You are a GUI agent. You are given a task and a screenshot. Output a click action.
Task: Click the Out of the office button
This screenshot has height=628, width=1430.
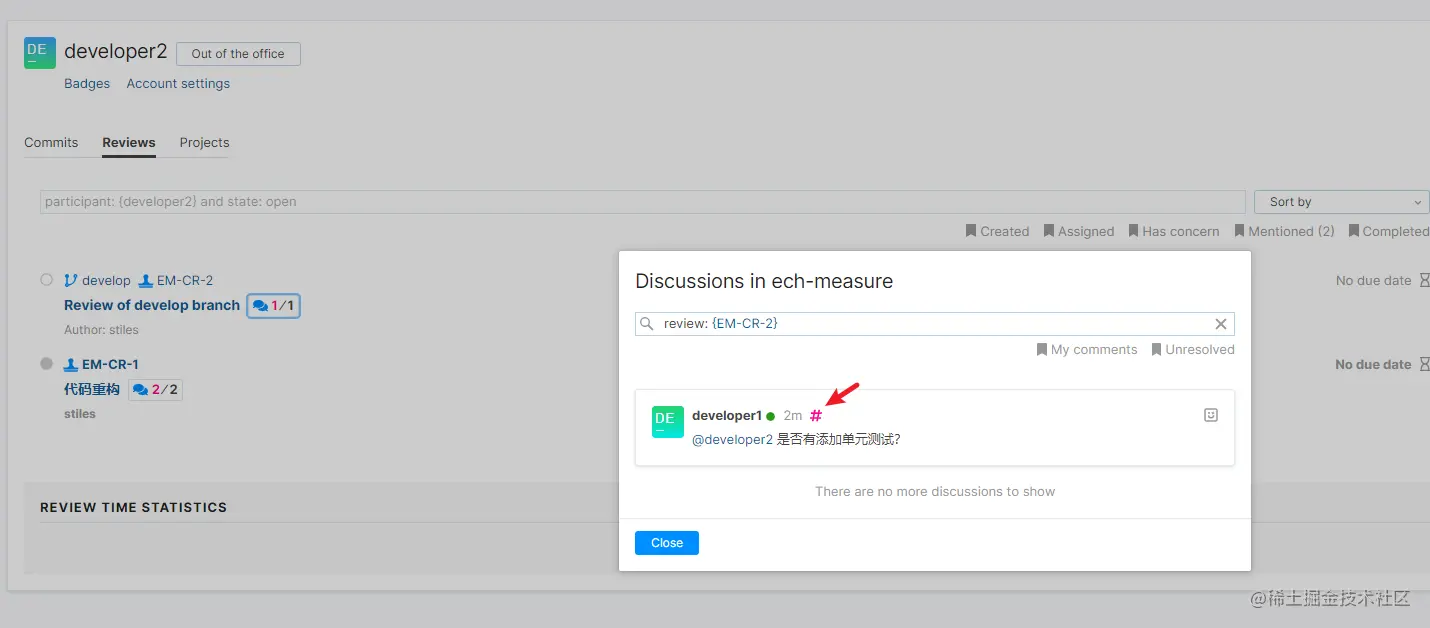[x=238, y=54]
